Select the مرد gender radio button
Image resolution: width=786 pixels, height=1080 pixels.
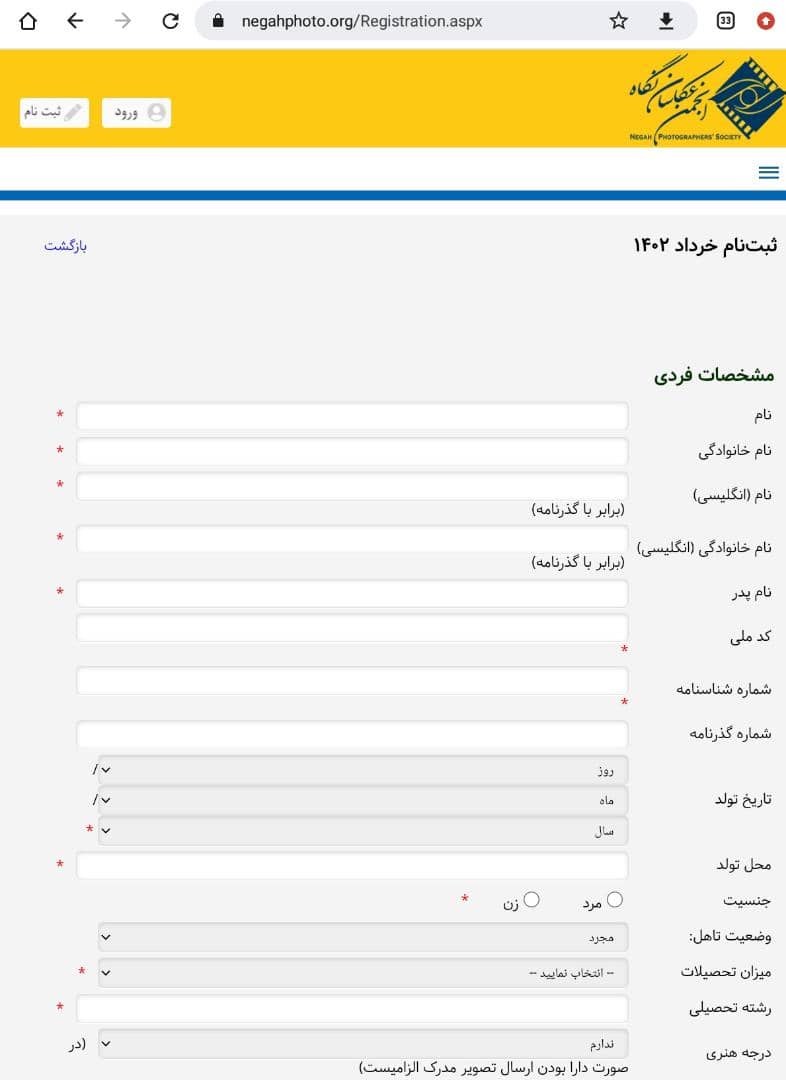coord(614,900)
